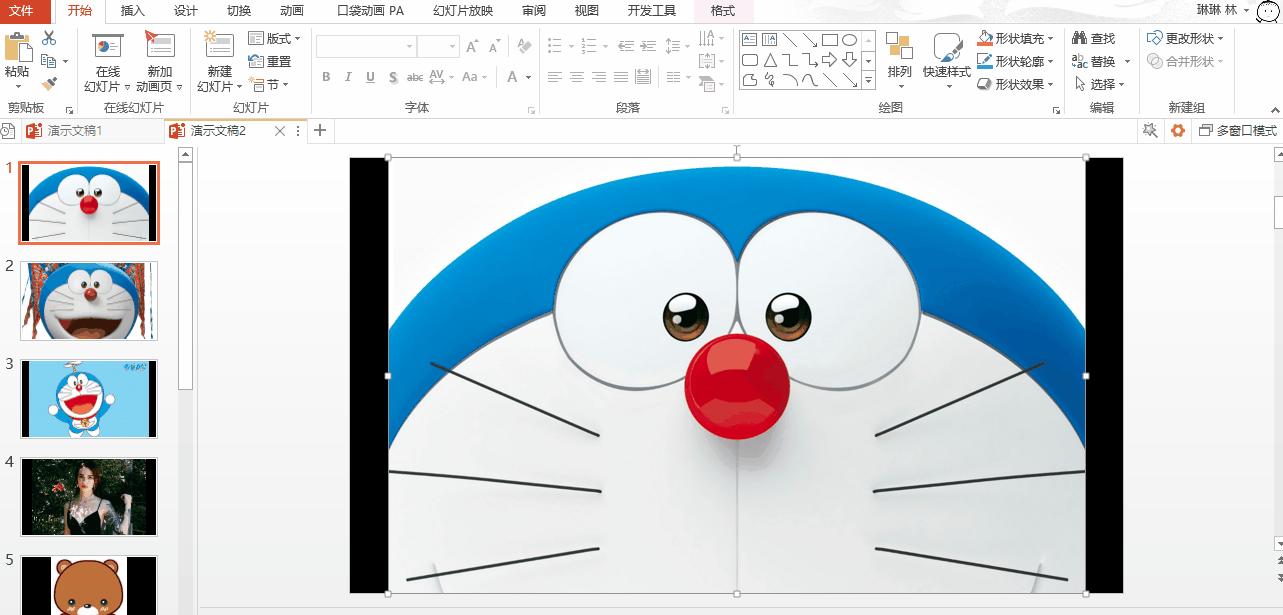
Task: Insert a rectangle from the shapes gallery
Action: tap(830, 40)
